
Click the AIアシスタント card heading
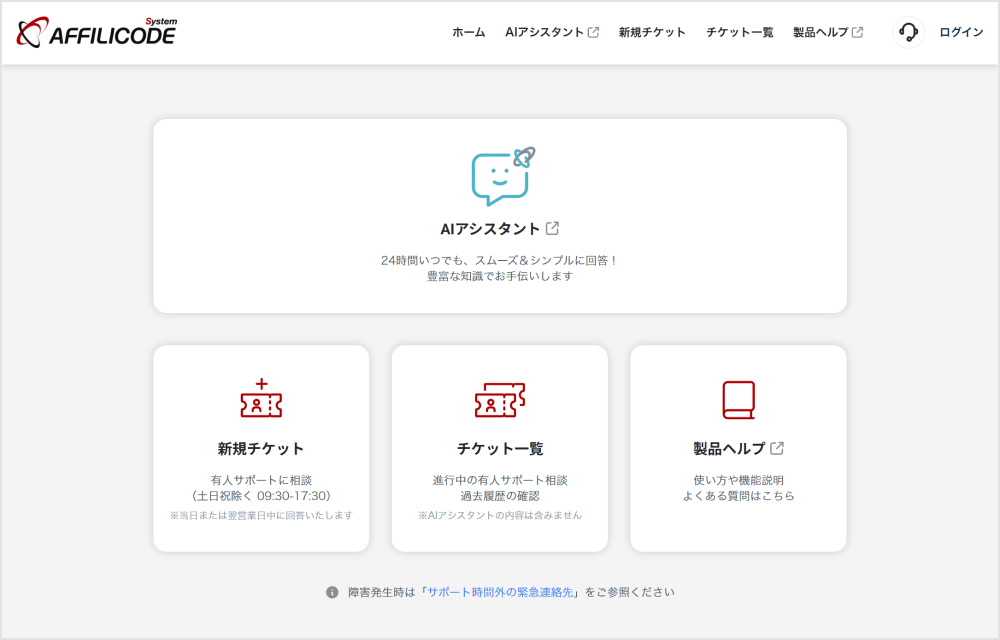[490, 229]
